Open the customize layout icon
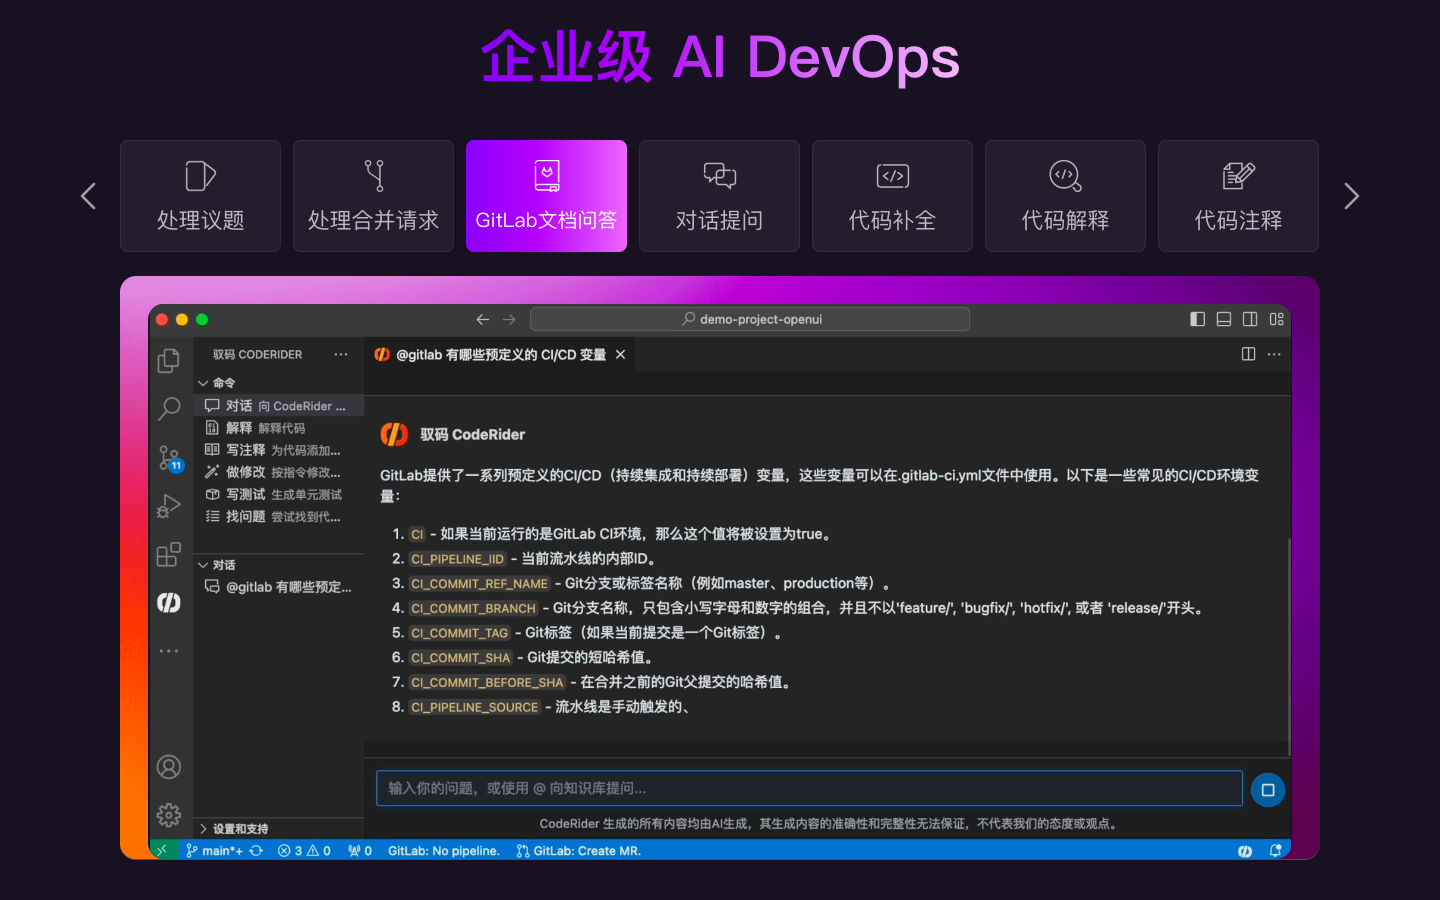Screen dimensions: 1440x900 (1277, 319)
